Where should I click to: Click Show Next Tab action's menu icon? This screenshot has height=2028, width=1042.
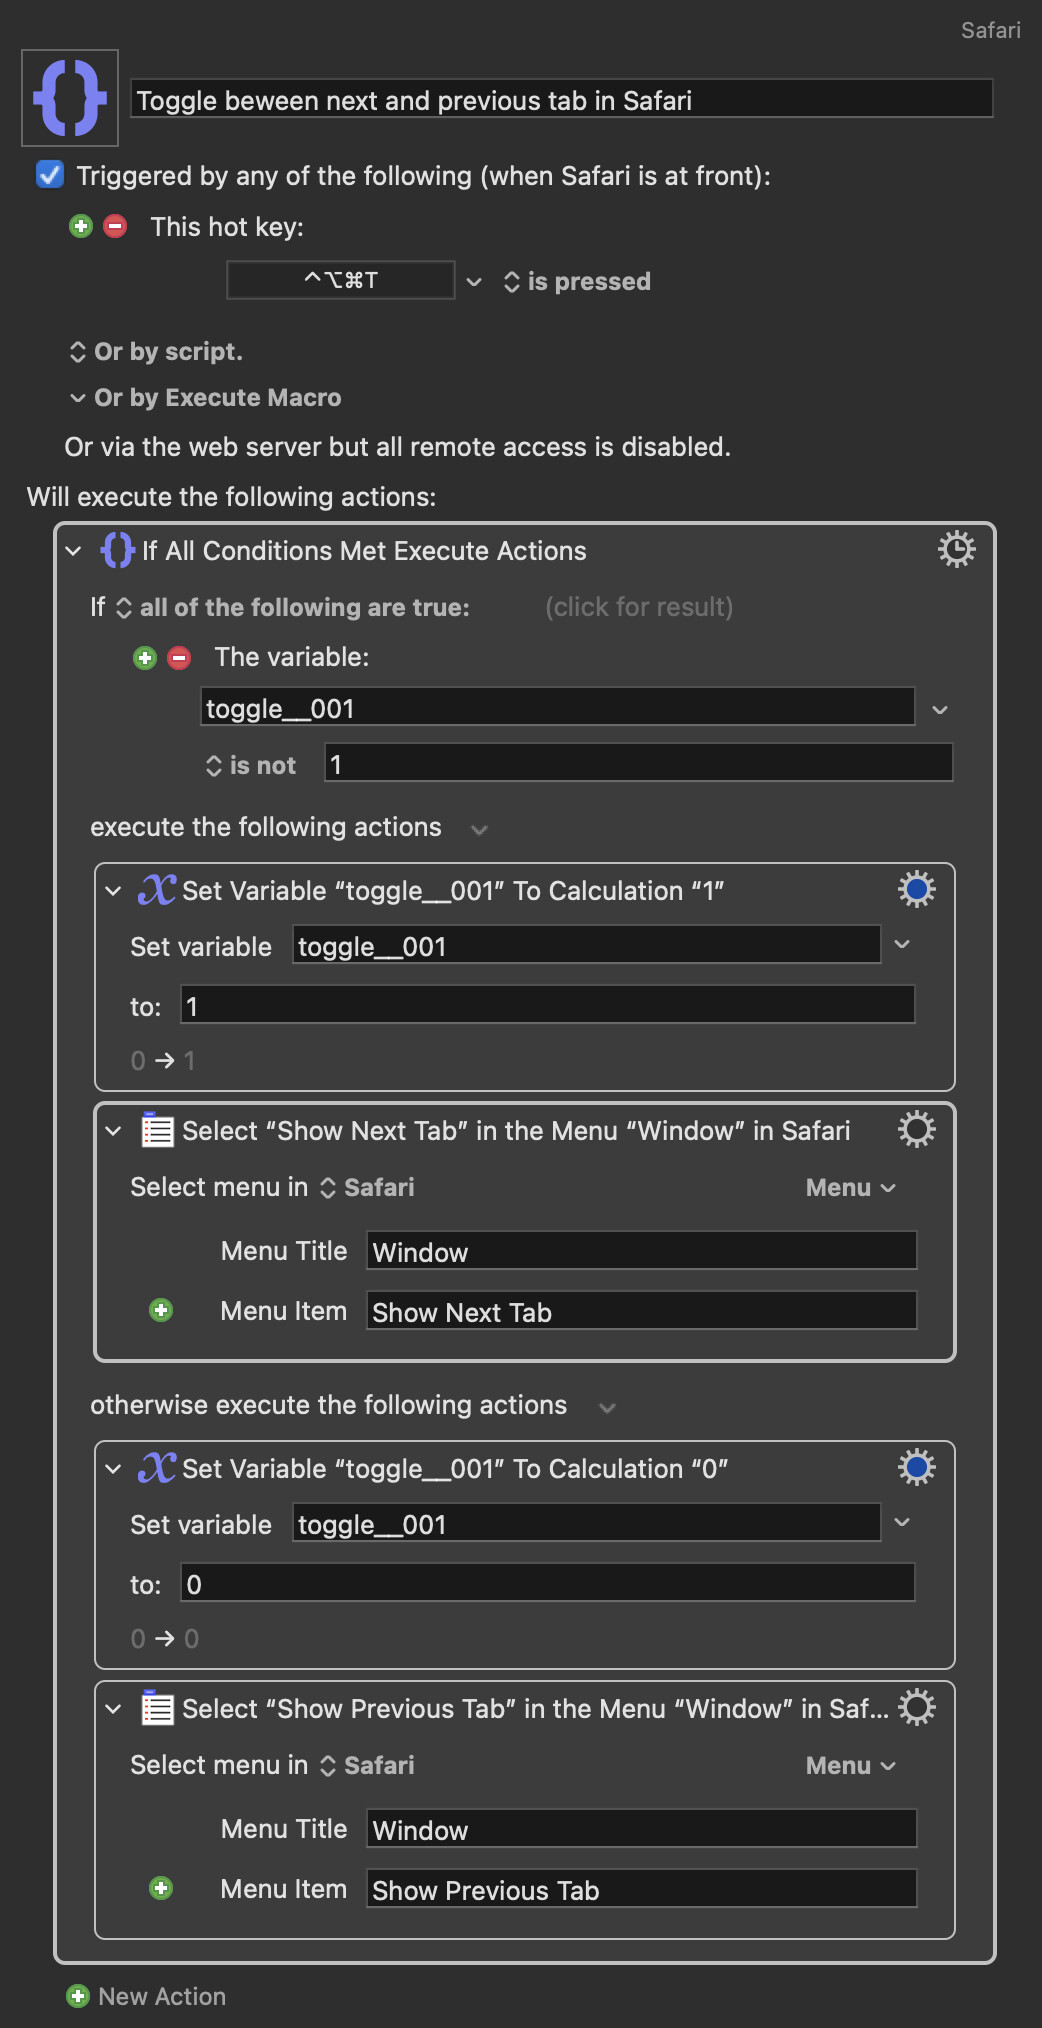(157, 1130)
